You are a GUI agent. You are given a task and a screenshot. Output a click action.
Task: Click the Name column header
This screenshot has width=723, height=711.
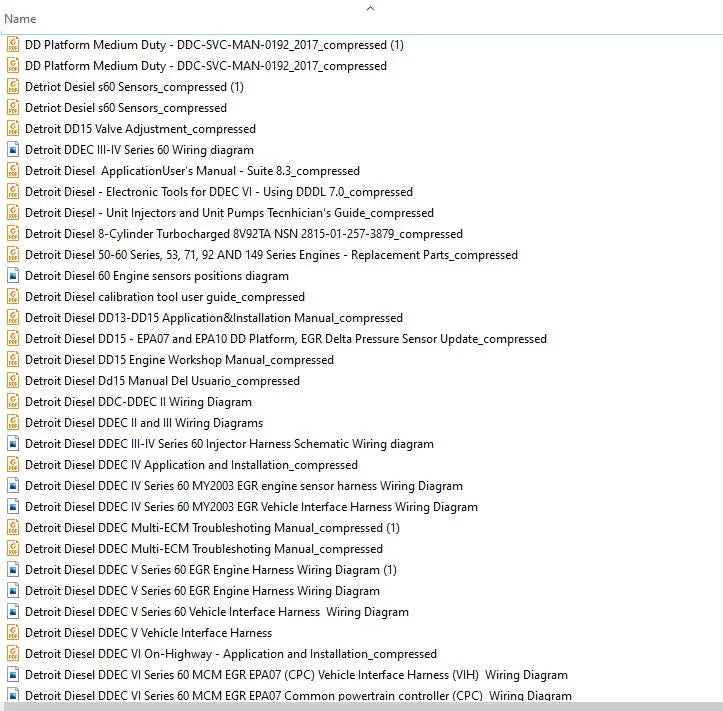[x=20, y=19]
